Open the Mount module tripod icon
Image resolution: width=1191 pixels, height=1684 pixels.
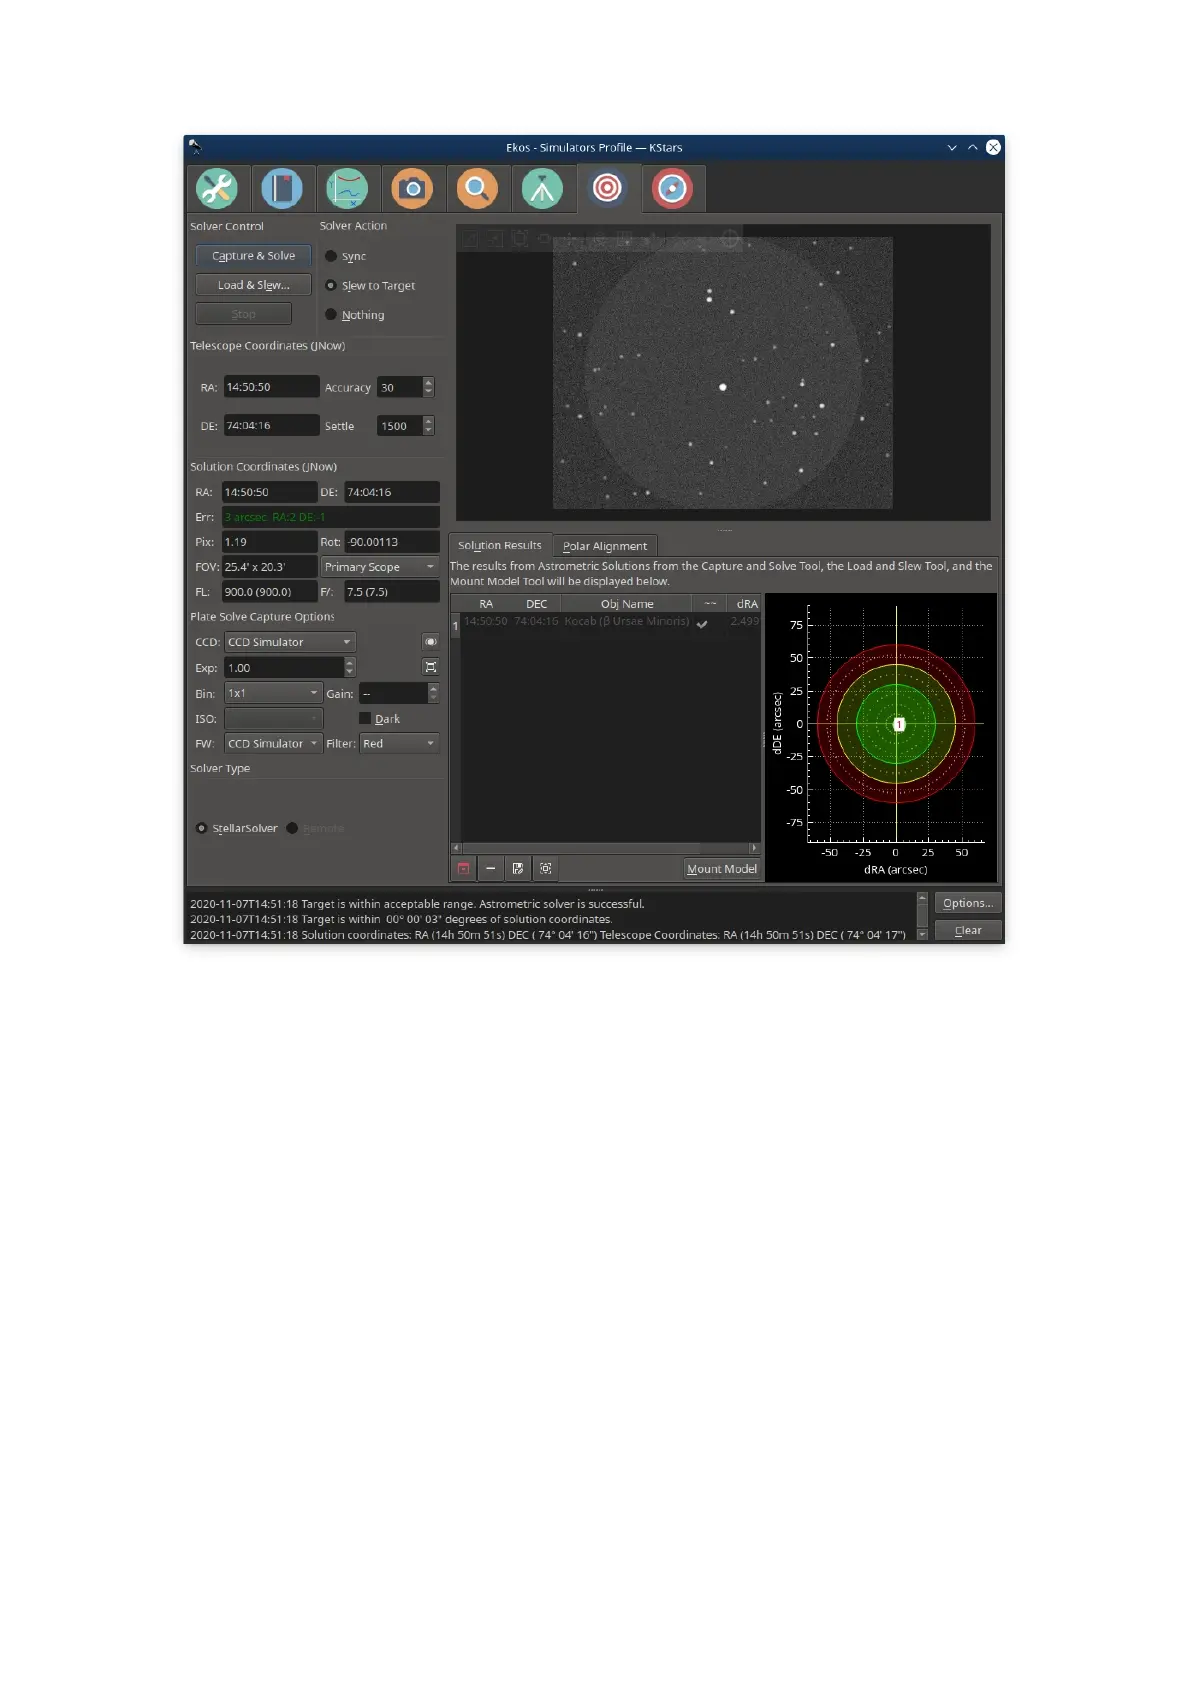tap(542, 188)
